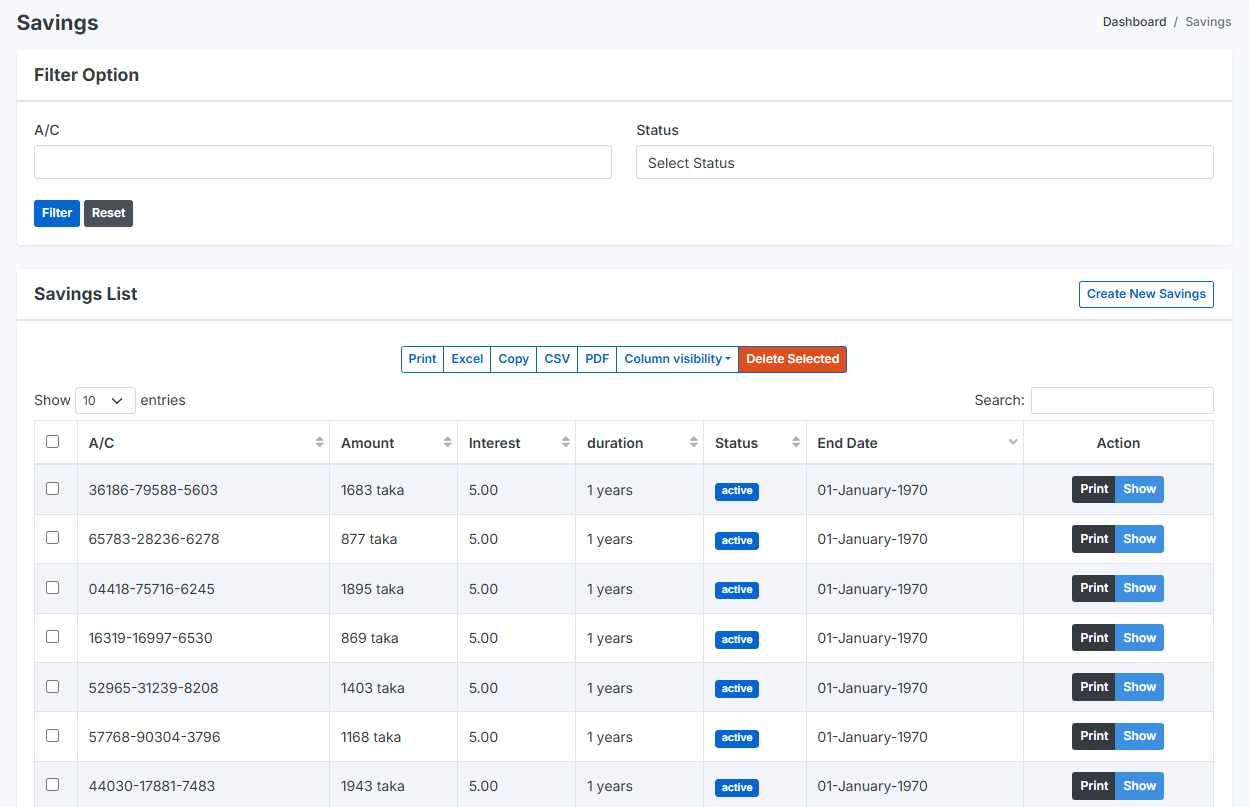Click the amount 1943 taka

tap(373, 787)
